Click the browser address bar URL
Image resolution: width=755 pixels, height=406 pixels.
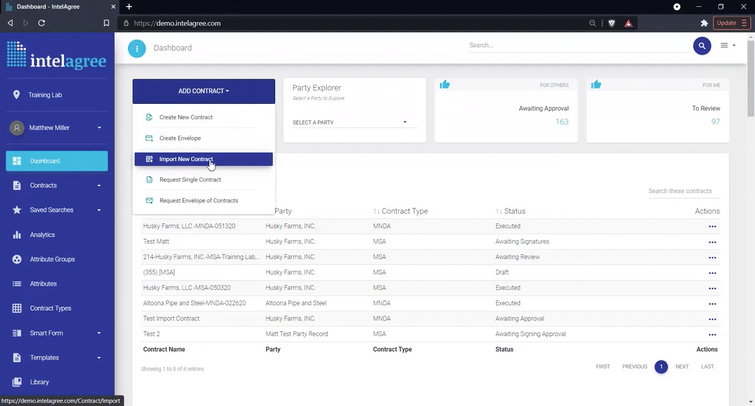177,23
